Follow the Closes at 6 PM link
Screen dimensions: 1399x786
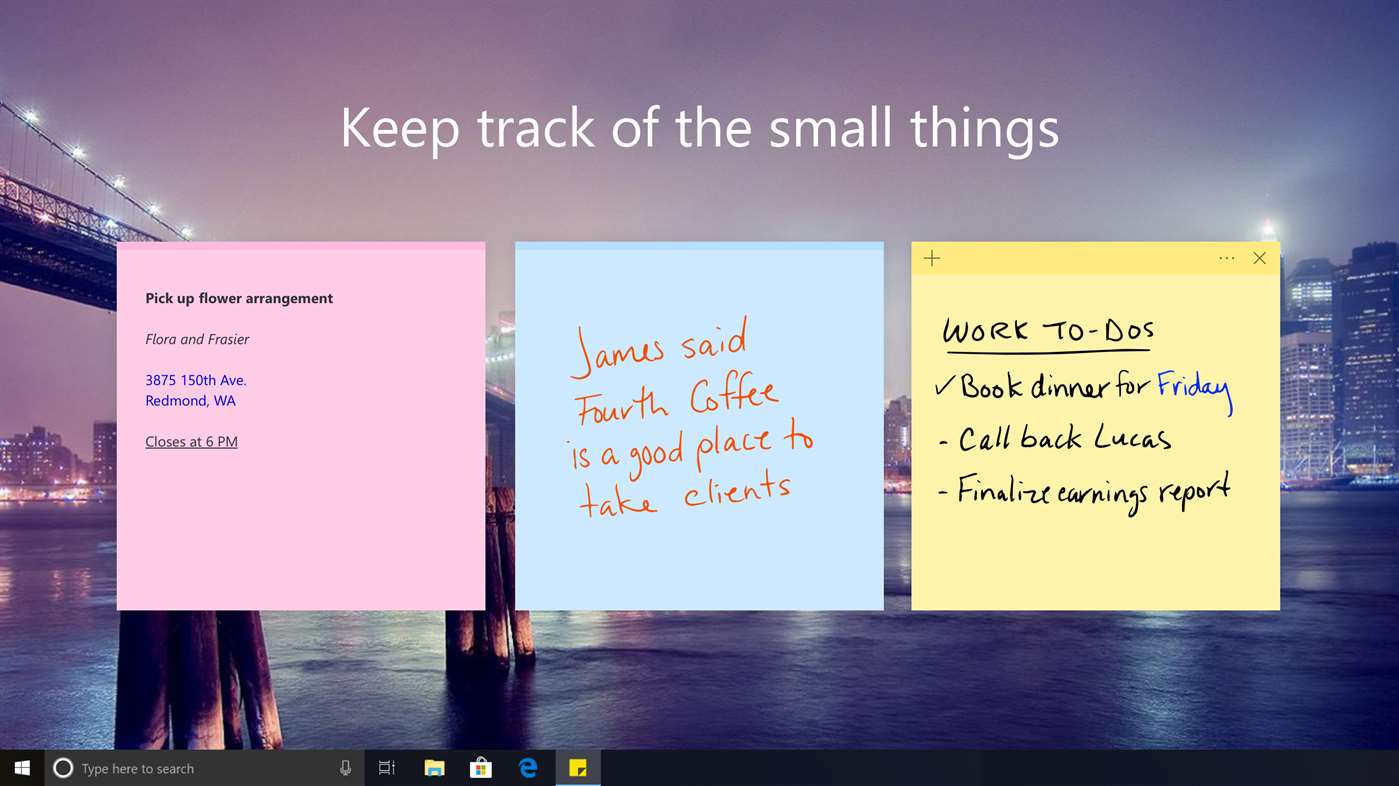191,441
